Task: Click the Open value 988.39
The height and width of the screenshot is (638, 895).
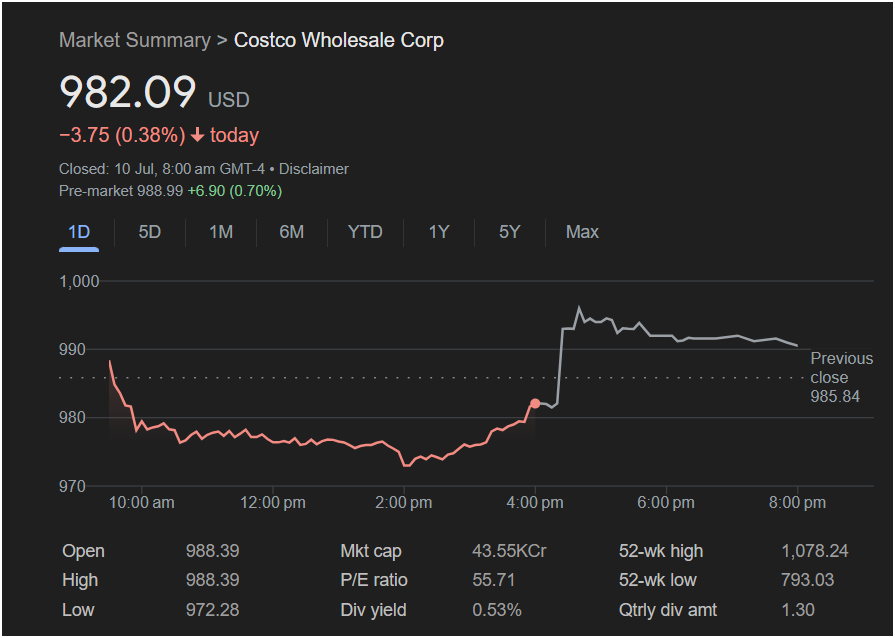Action: click(212, 551)
